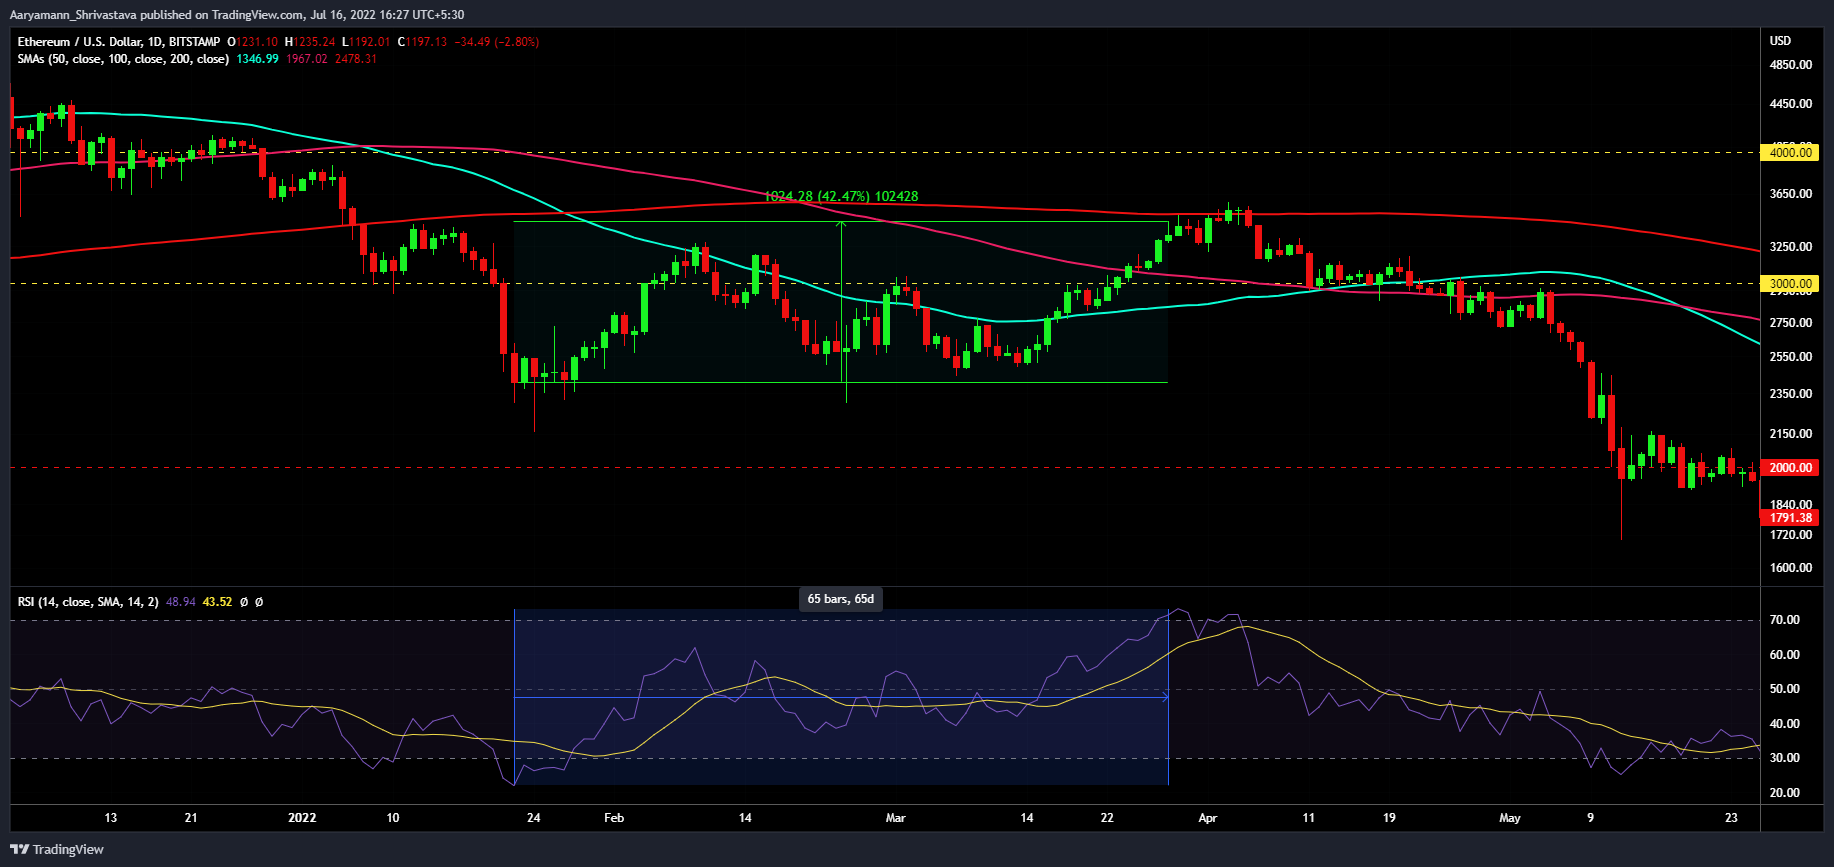Screen dimensions: 1834x867
Task: Click the 2022 label on the date axis
Action: click(x=302, y=818)
